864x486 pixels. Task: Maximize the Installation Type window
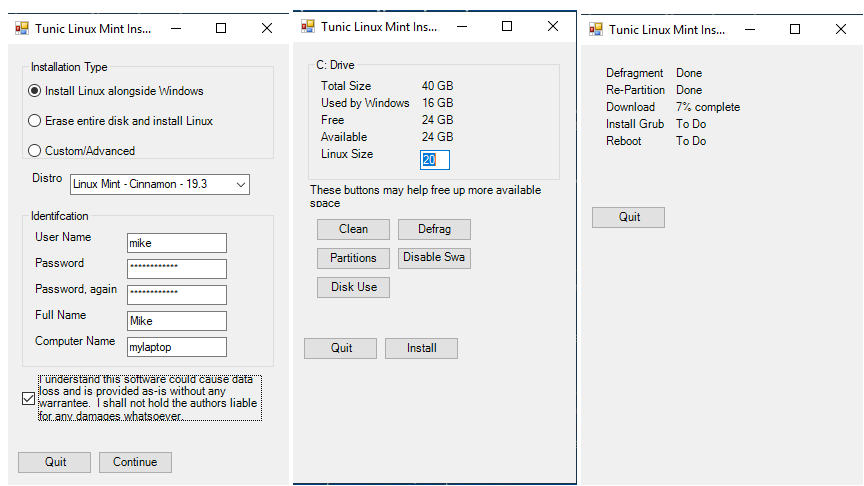tap(221, 28)
